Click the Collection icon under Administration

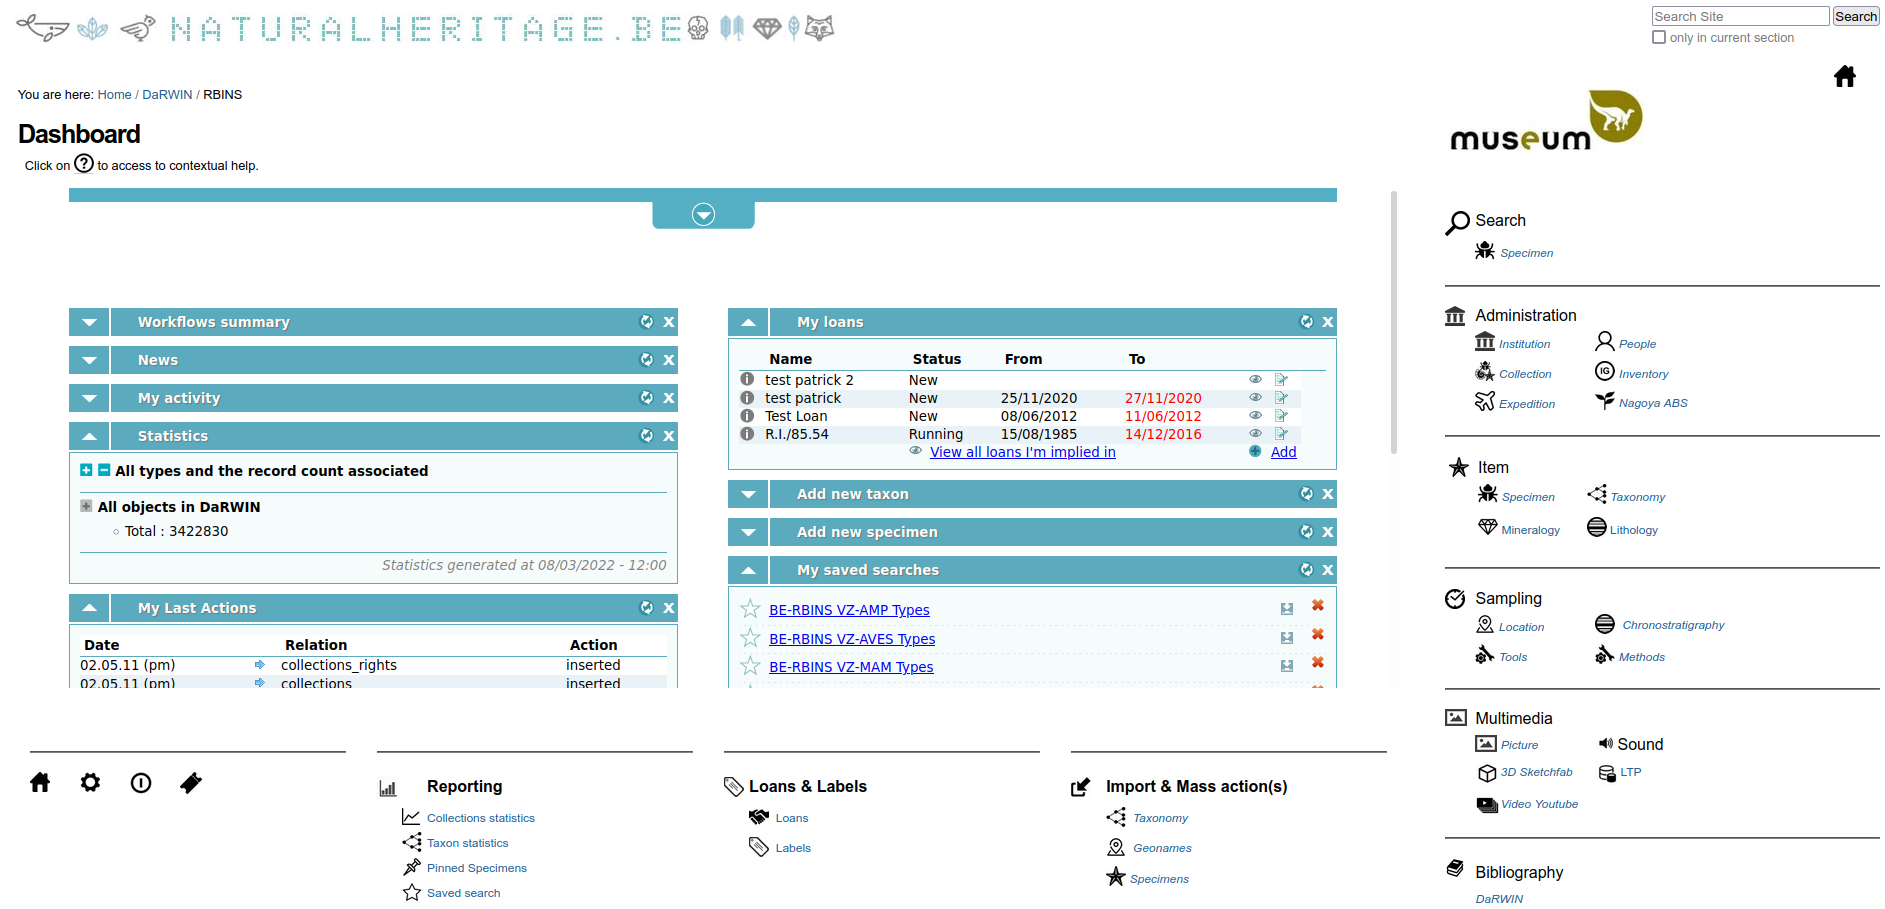[x=1487, y=371]
